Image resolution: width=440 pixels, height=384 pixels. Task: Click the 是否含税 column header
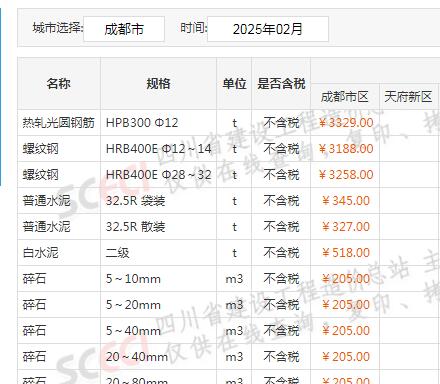tap(281, 83)
